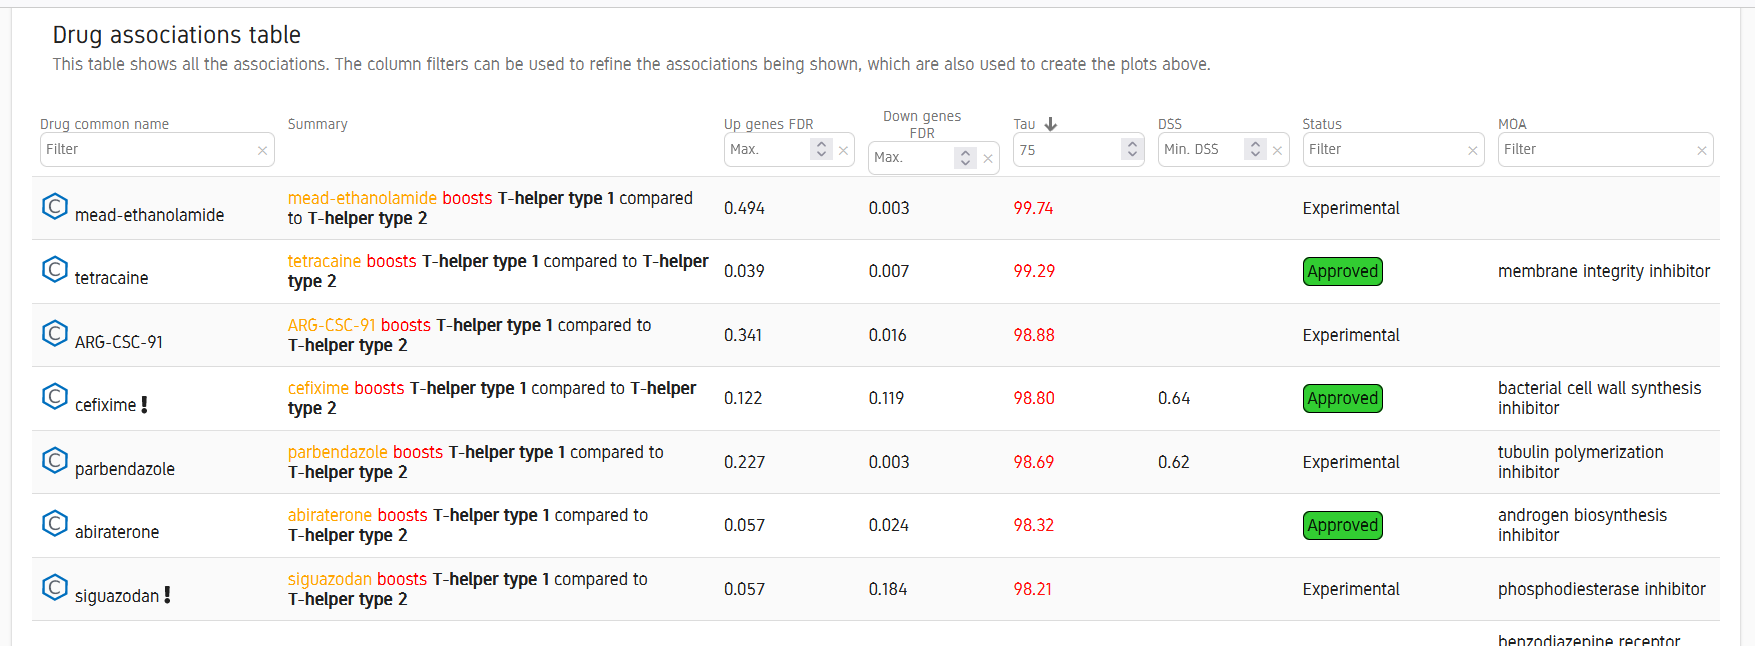Viewport: 1755px width, 646px height.
Task: Select the compound icon next to ARG-CSC-91
Action: click(55, 334)
